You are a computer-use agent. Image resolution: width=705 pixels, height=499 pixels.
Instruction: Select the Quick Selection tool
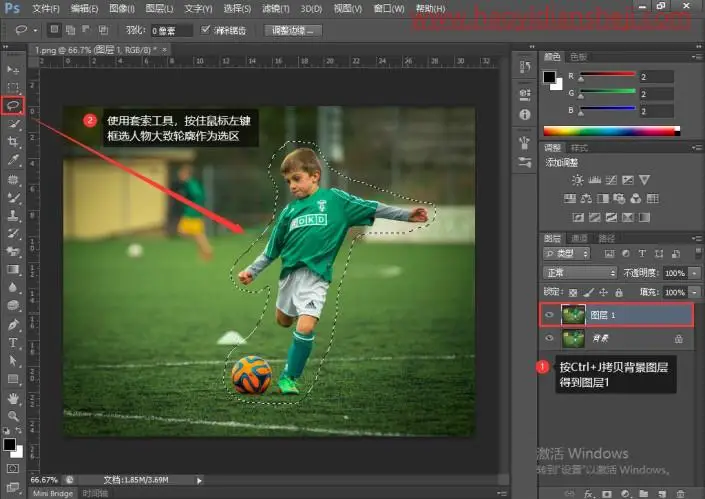(x=13, y=124)
